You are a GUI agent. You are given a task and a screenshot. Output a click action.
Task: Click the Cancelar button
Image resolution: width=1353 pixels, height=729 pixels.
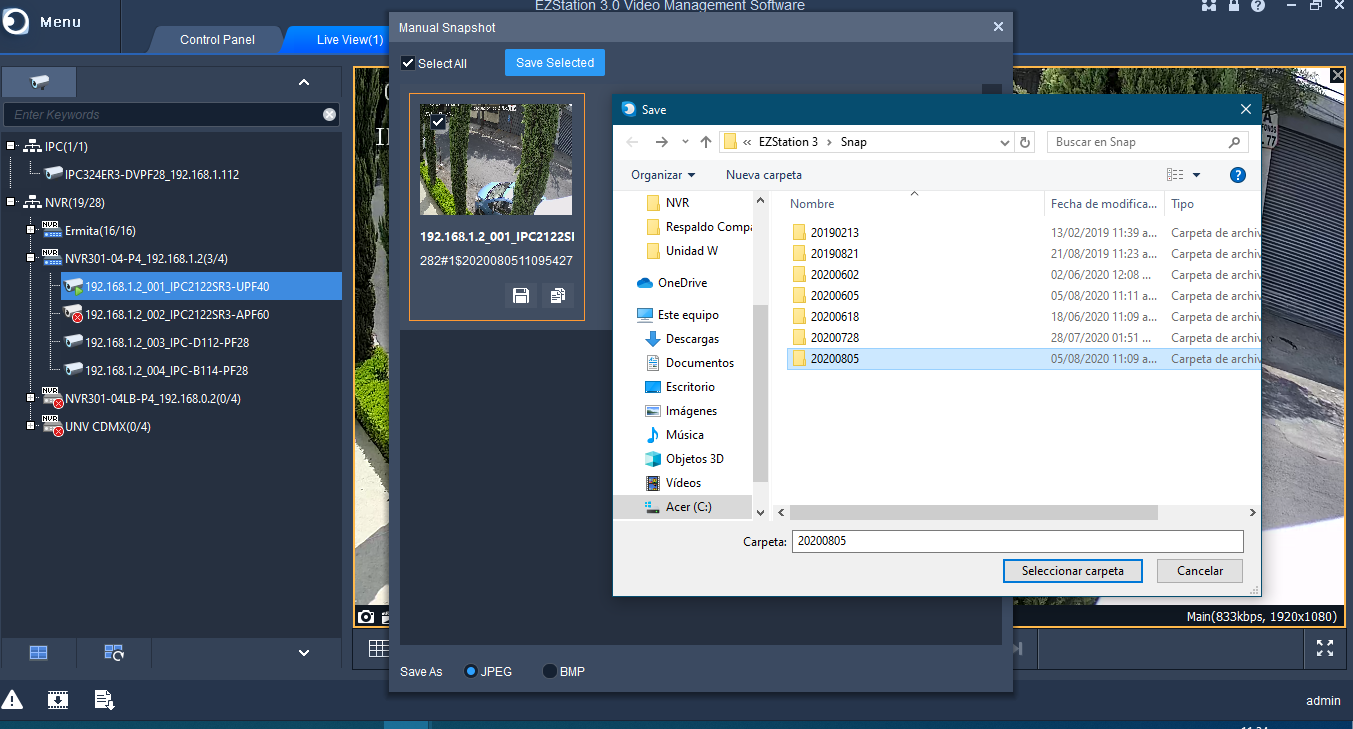1200,571
